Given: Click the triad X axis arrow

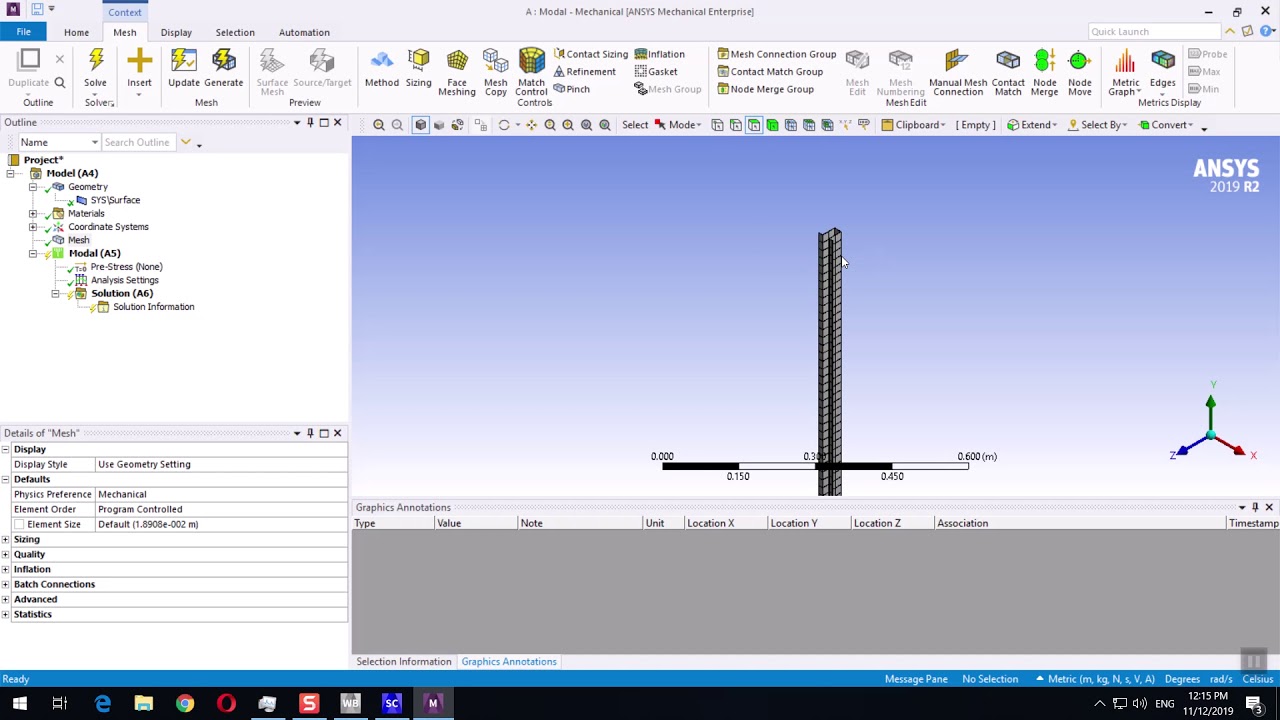Looking at the screenshot, I should [1240, 452].
